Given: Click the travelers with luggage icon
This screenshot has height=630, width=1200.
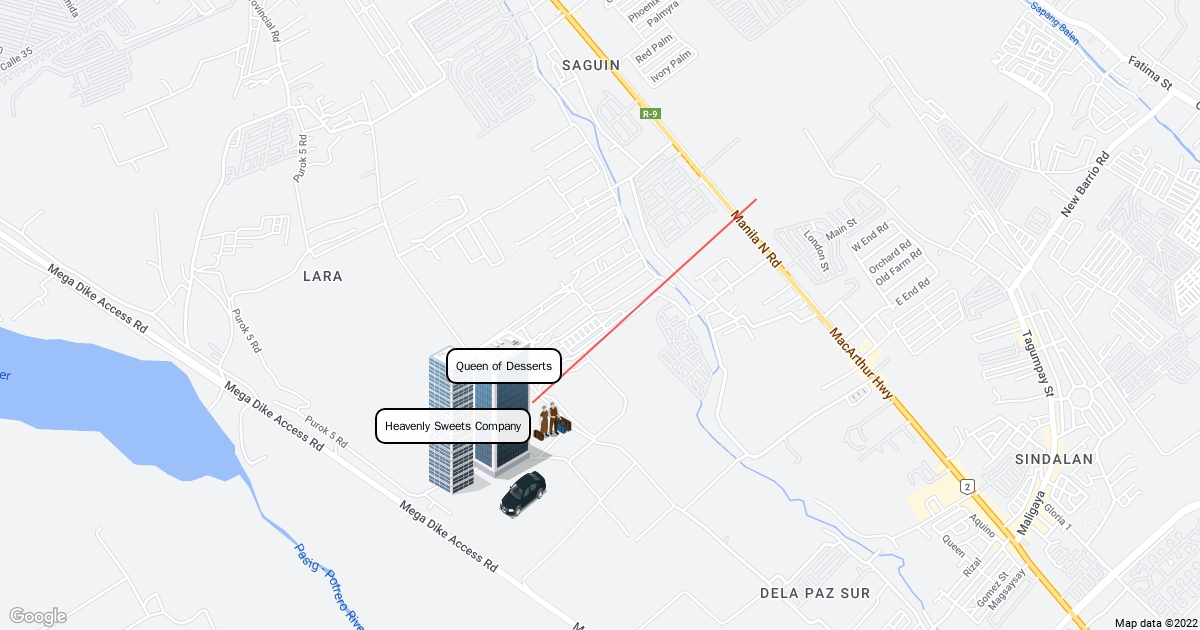Looking at the screenshot, I should (x=553, y=421).
